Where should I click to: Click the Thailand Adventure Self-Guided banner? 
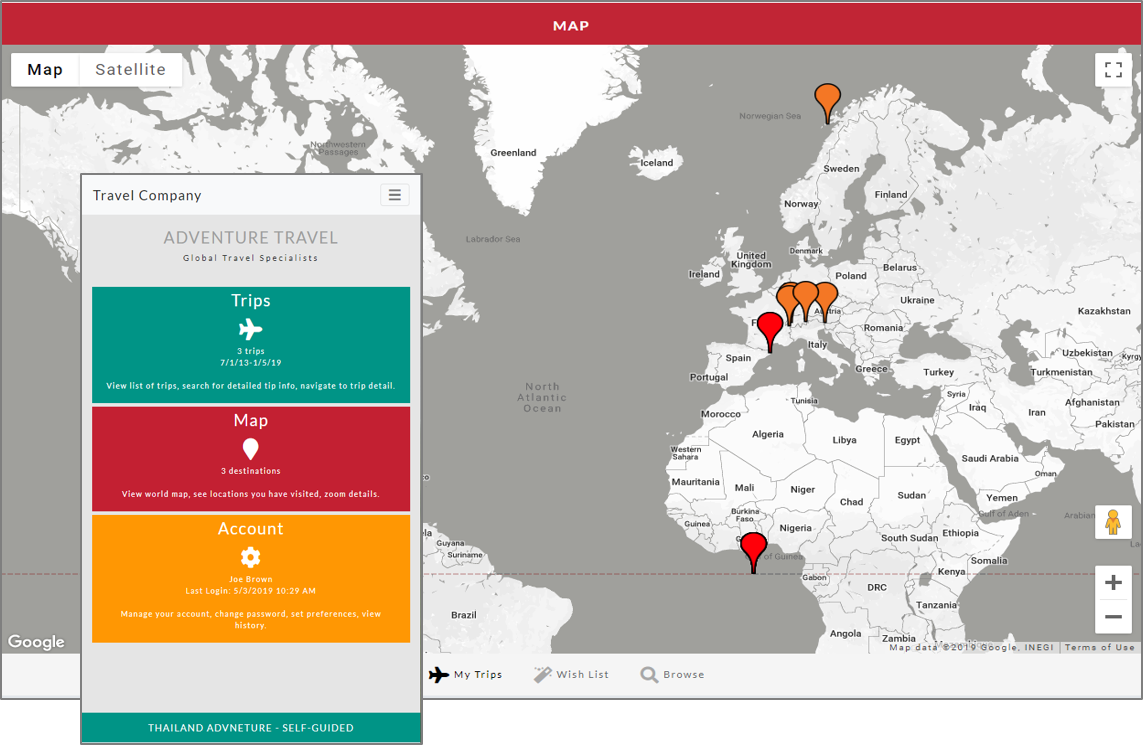251,728
